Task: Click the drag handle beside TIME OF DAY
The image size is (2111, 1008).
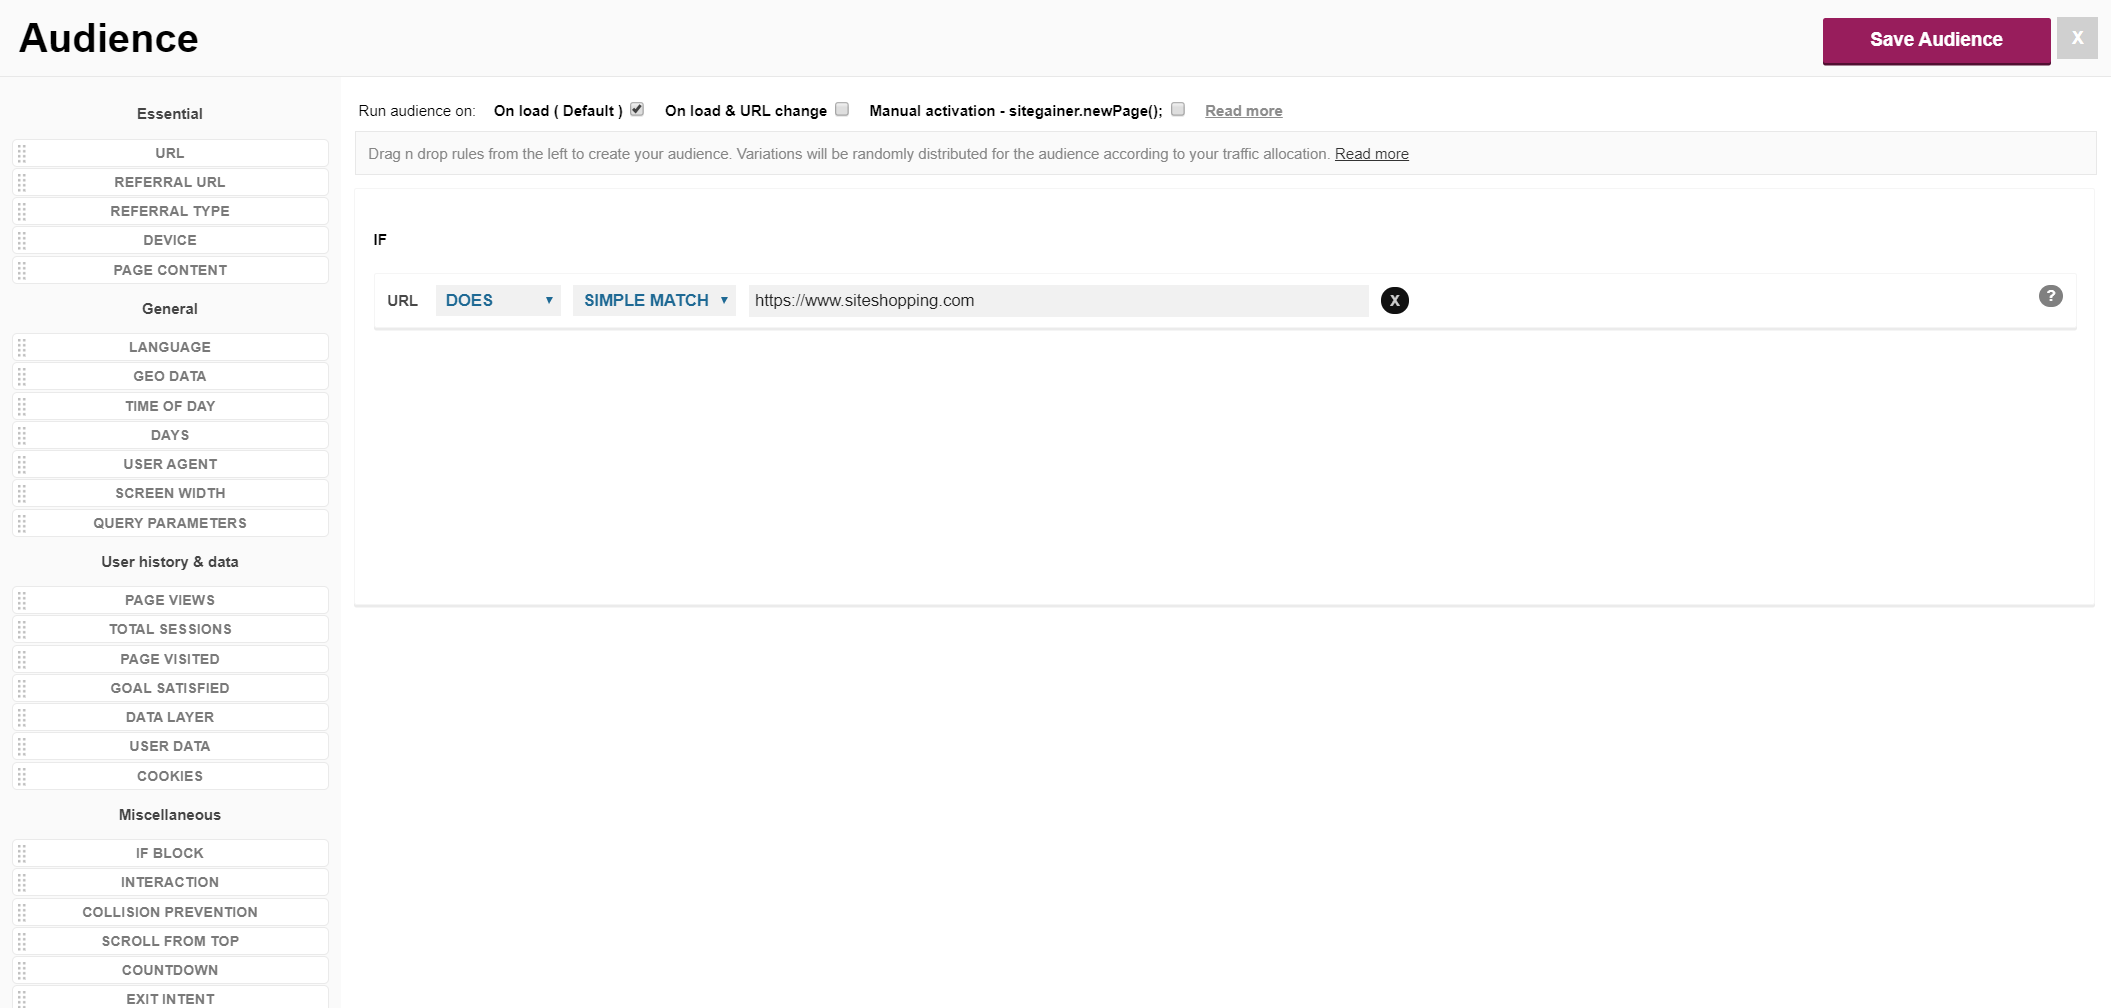Action: (x=22, y=406)
